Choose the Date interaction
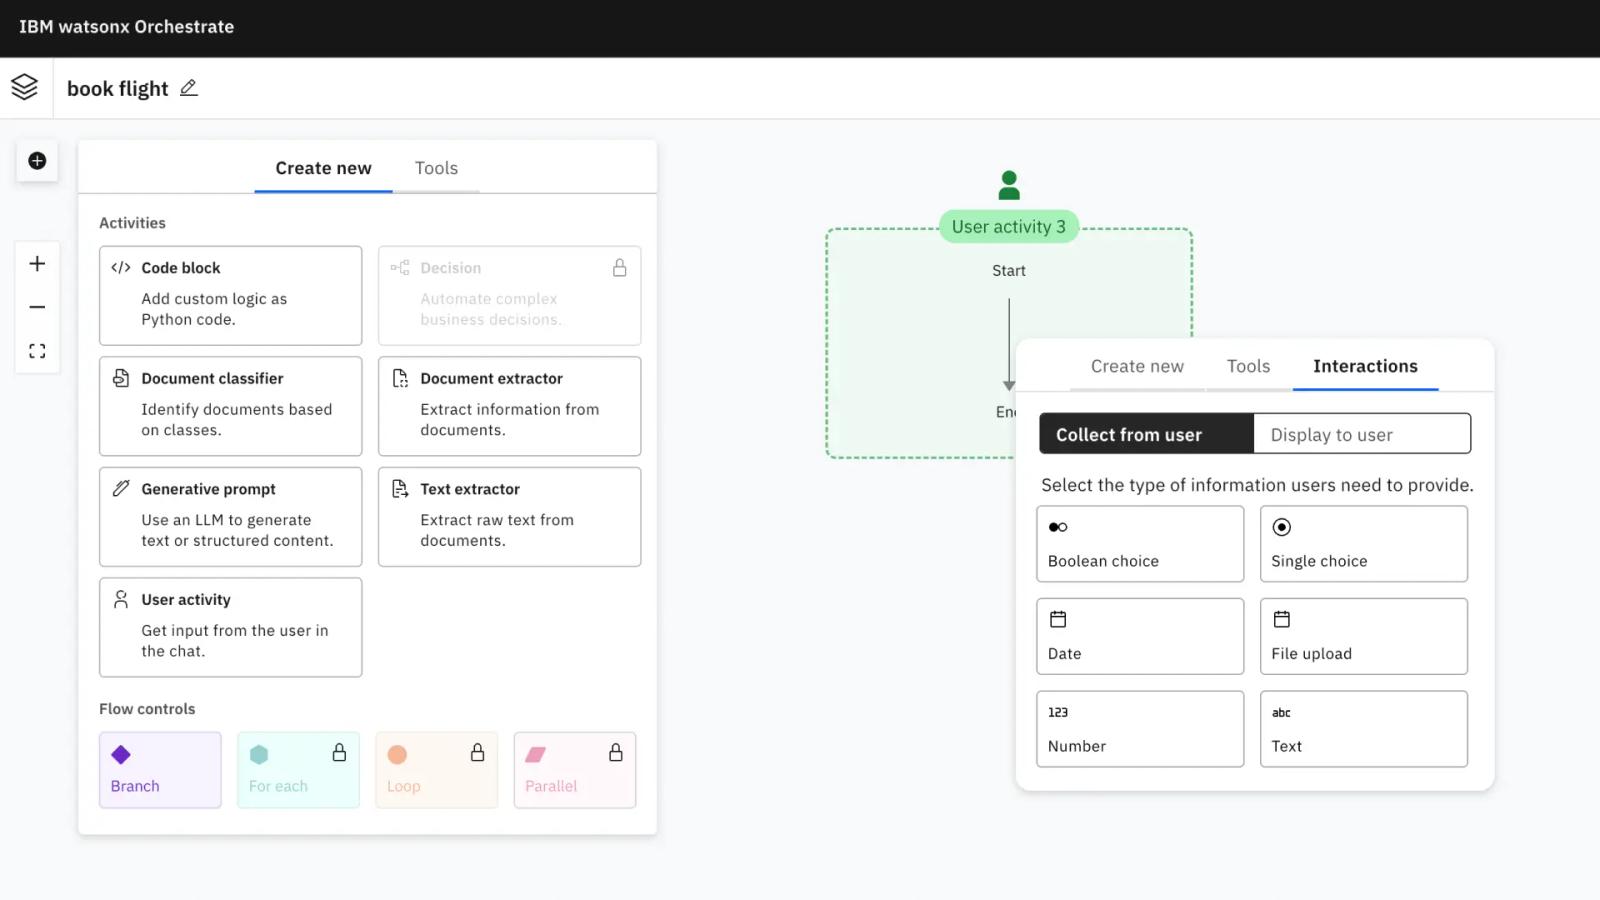Screen dimensions: 1600x900 click(1140, 636)
